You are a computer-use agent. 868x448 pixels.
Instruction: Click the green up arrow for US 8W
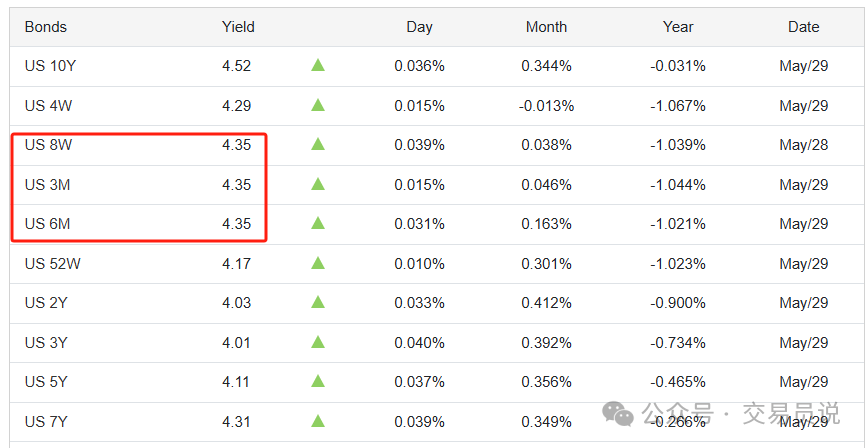tap(318, 145)
